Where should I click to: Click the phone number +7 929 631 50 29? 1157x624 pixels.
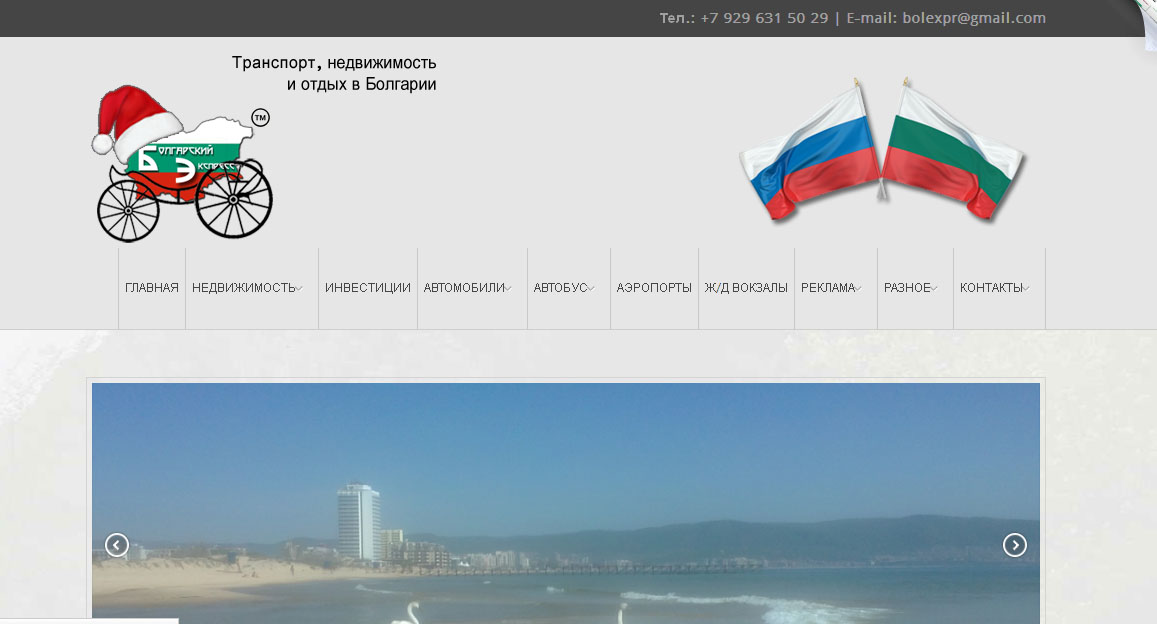pos(764,18)
